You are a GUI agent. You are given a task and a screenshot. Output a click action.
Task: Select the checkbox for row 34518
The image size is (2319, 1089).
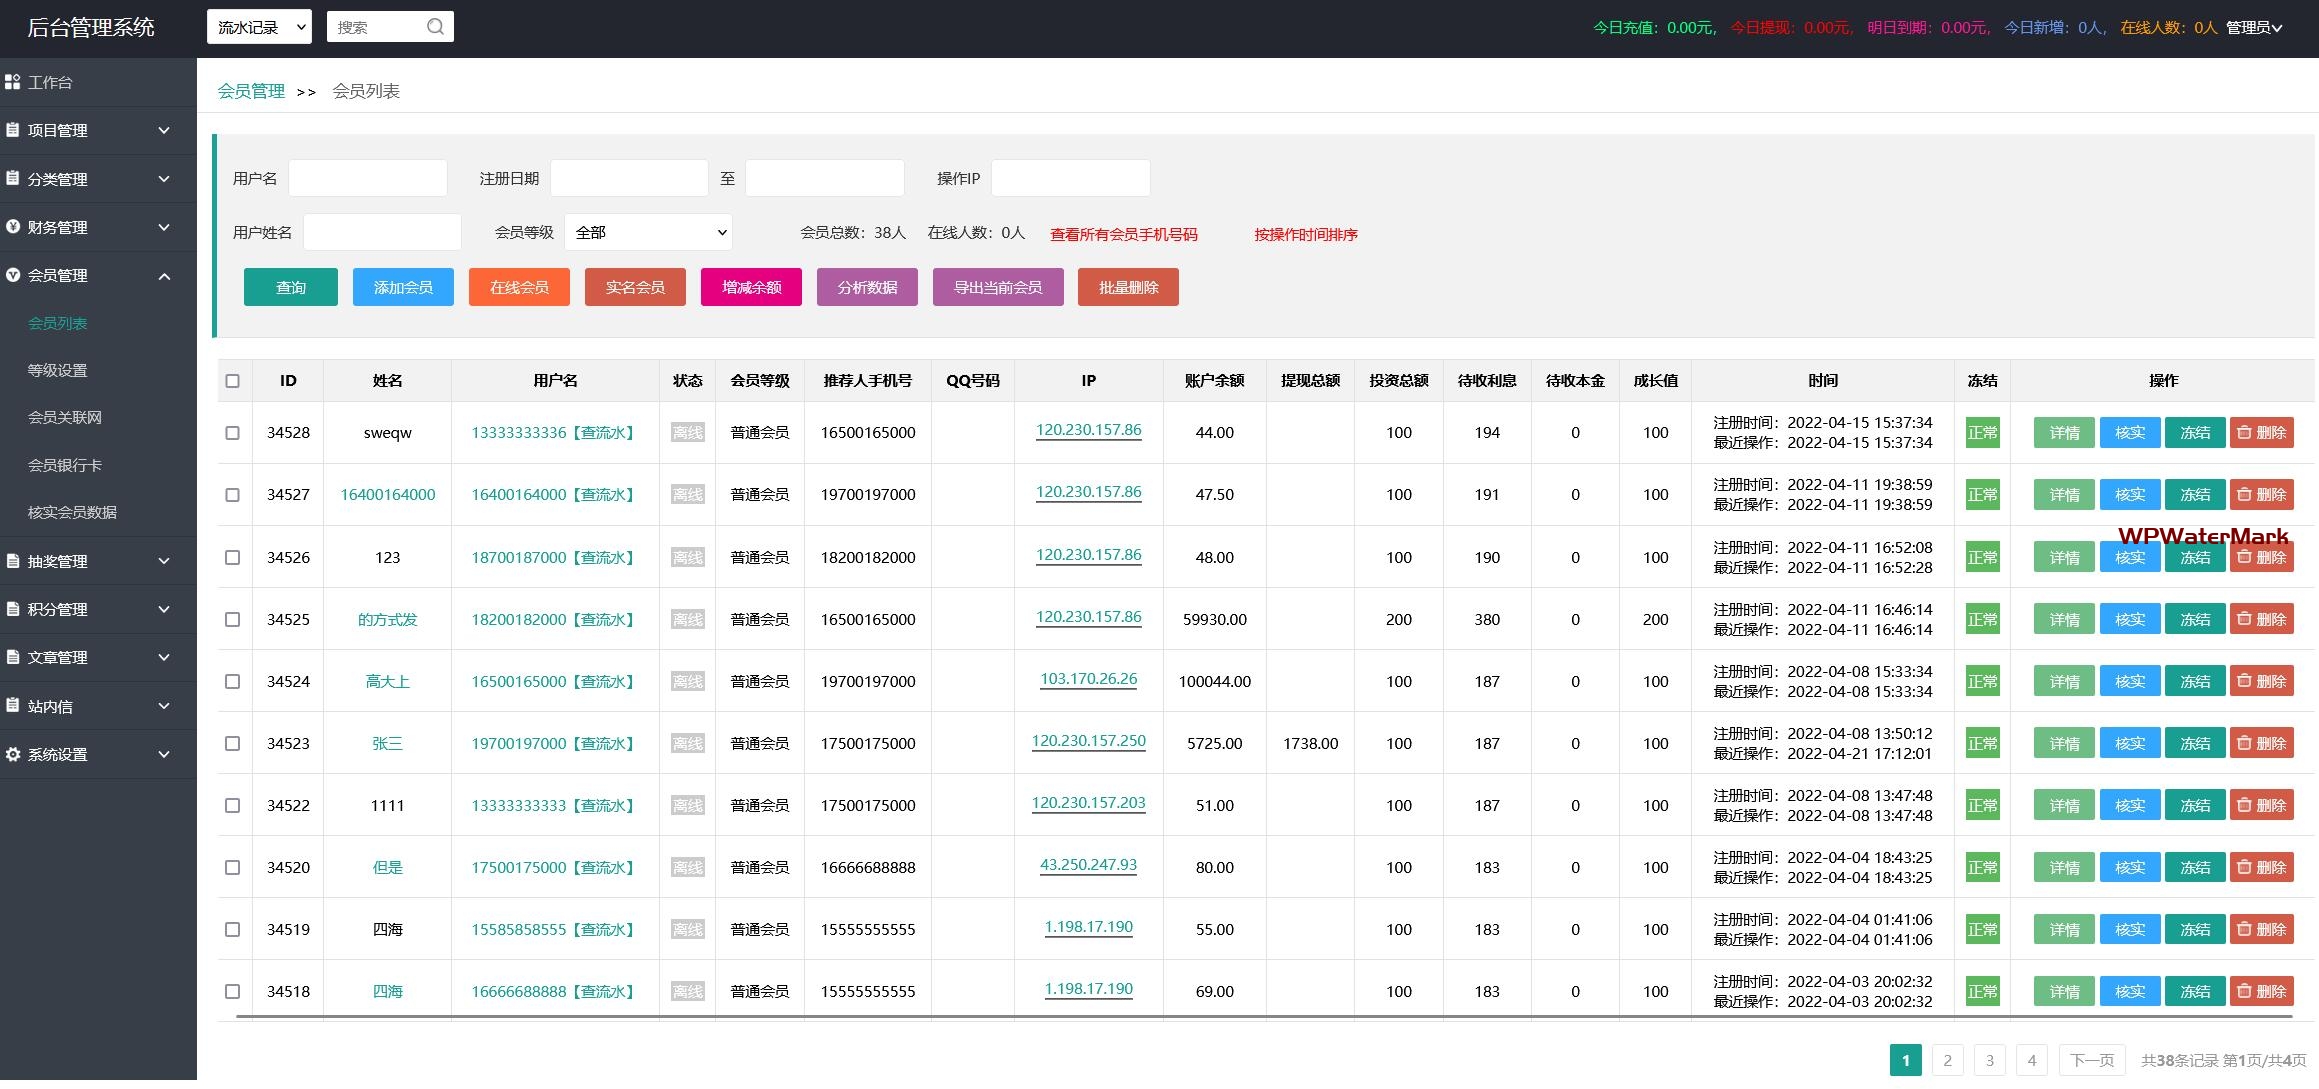coord(233,991)
